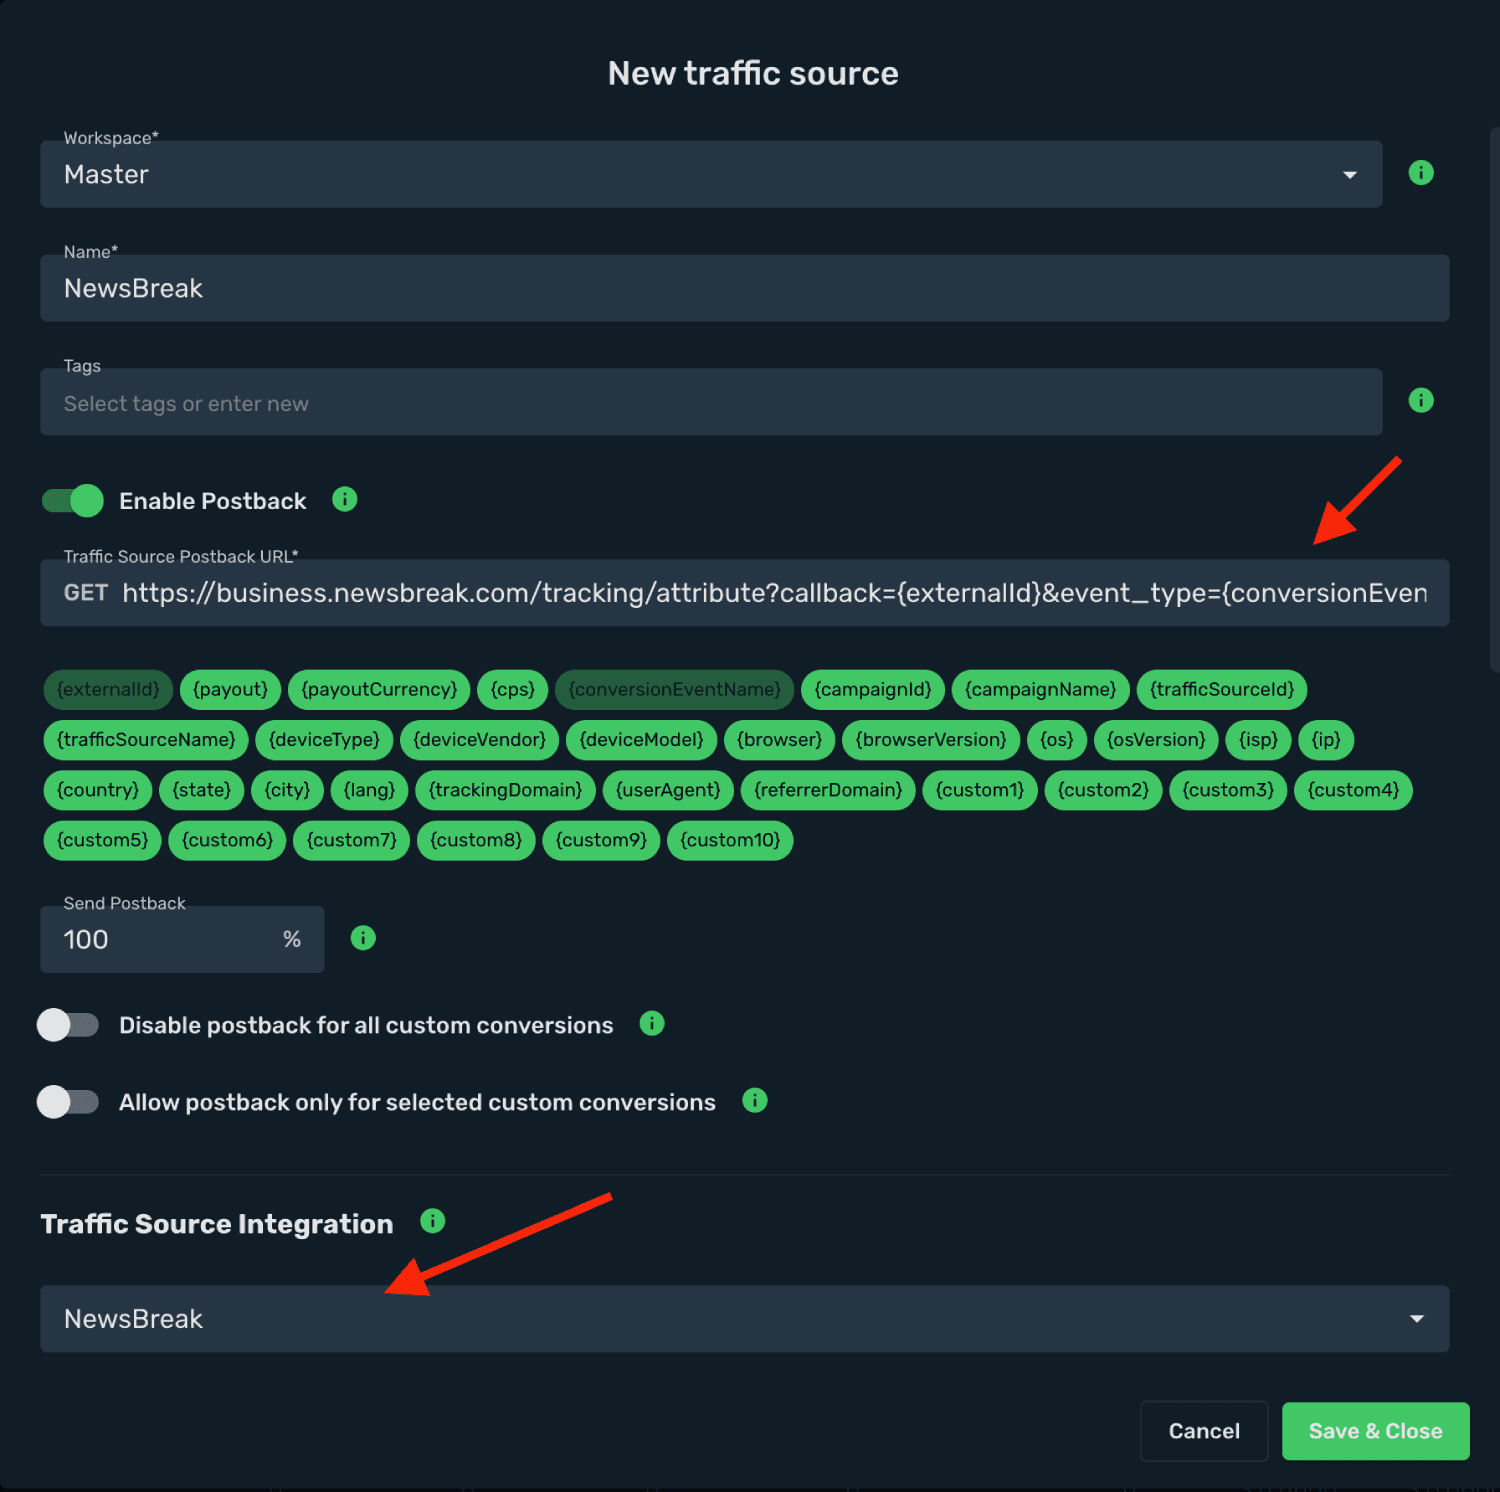Insert the {payoutCurrency} token
1500x1492 pixels.
click(x=379, y=690)
